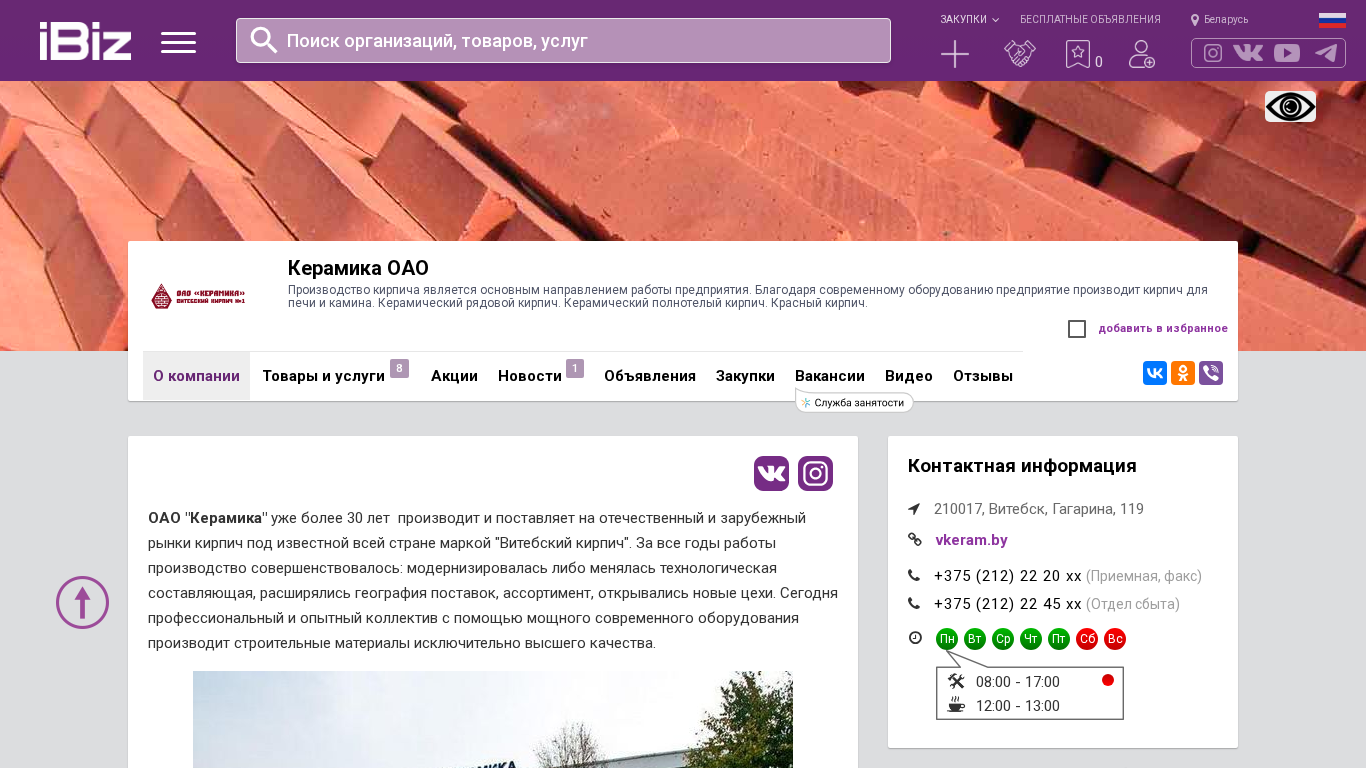Open the Отзывы tab
1366x768 pixels.
[983, 376]
